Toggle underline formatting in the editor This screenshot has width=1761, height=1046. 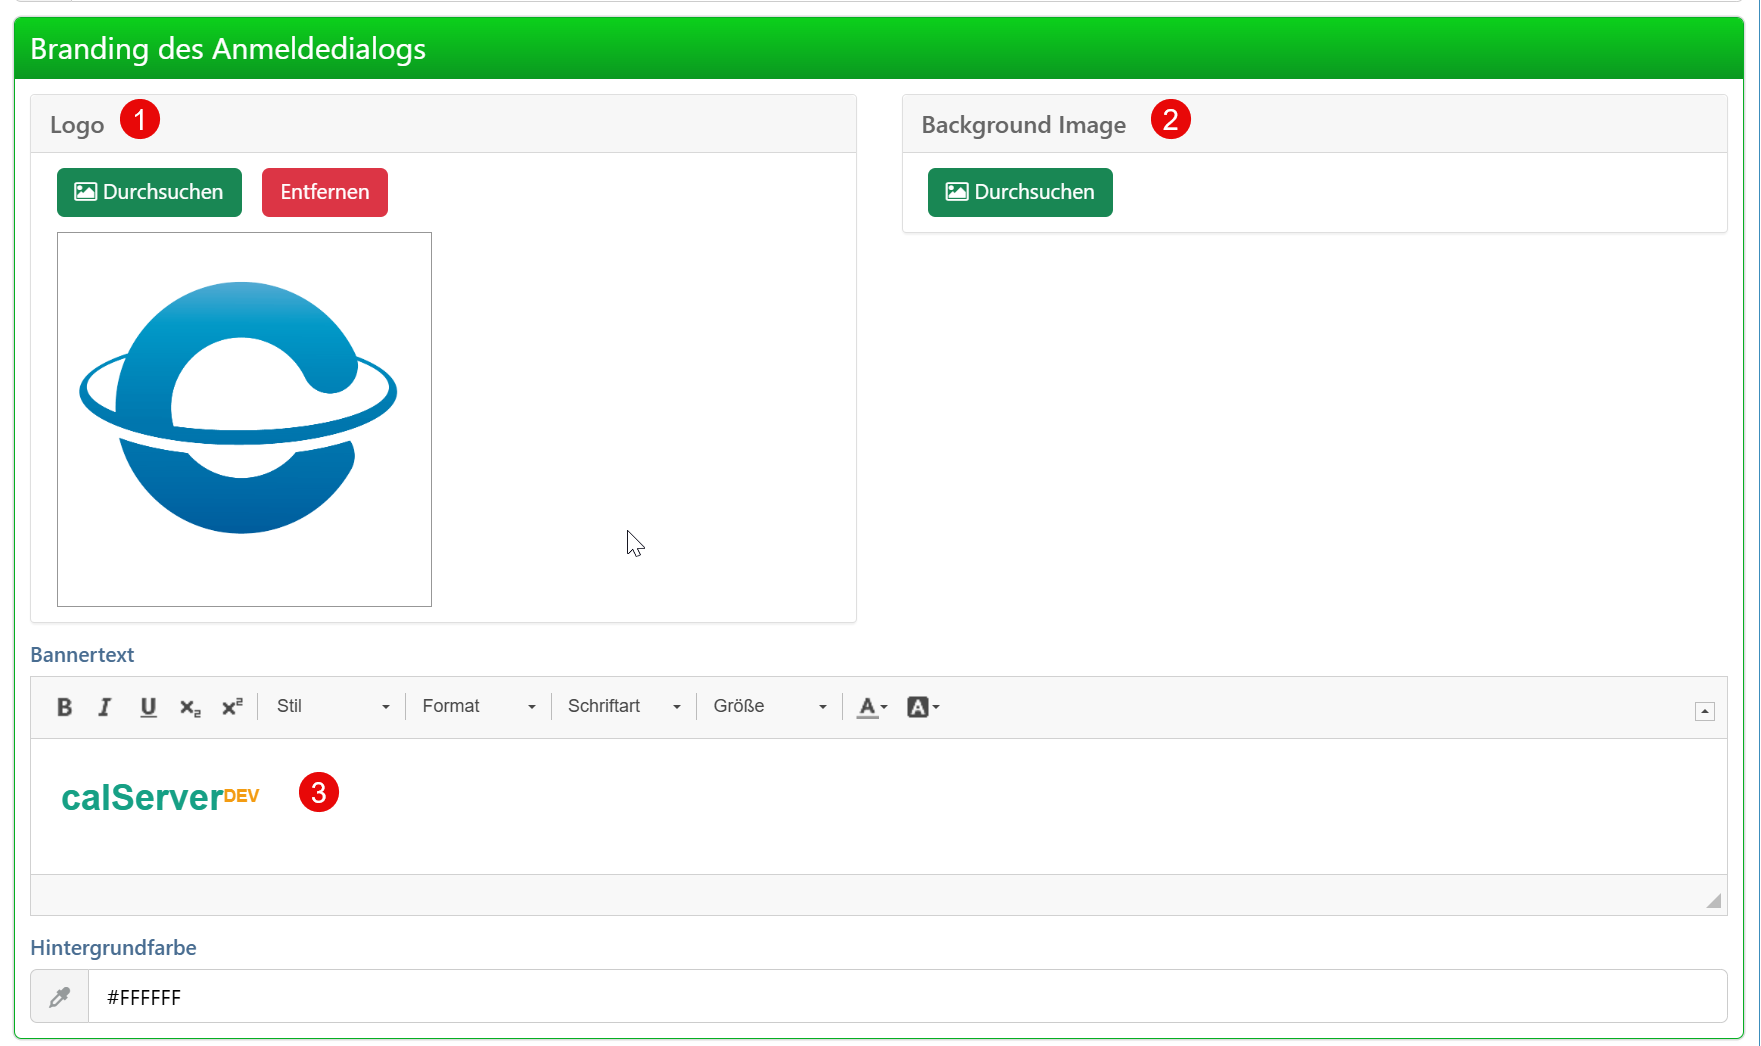click(148, 707)
